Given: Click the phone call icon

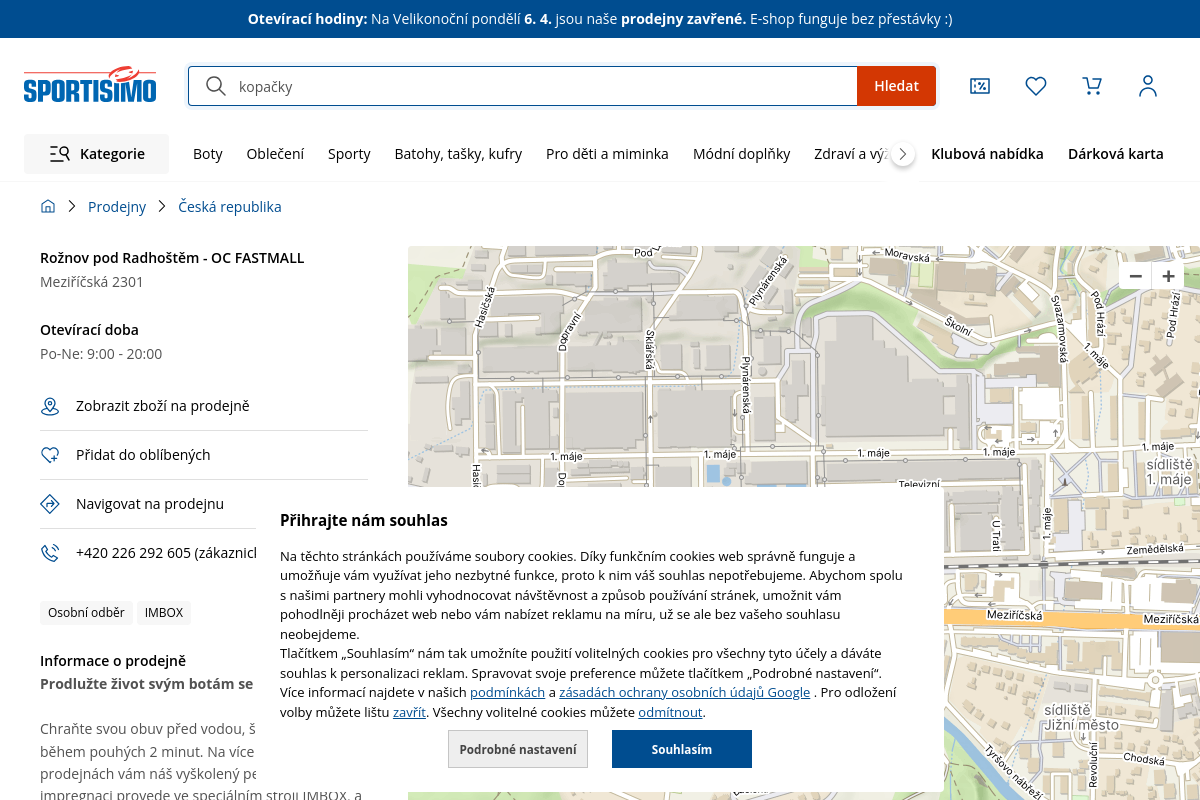Looking at the screenshot, I should click(x=50, y=553).
